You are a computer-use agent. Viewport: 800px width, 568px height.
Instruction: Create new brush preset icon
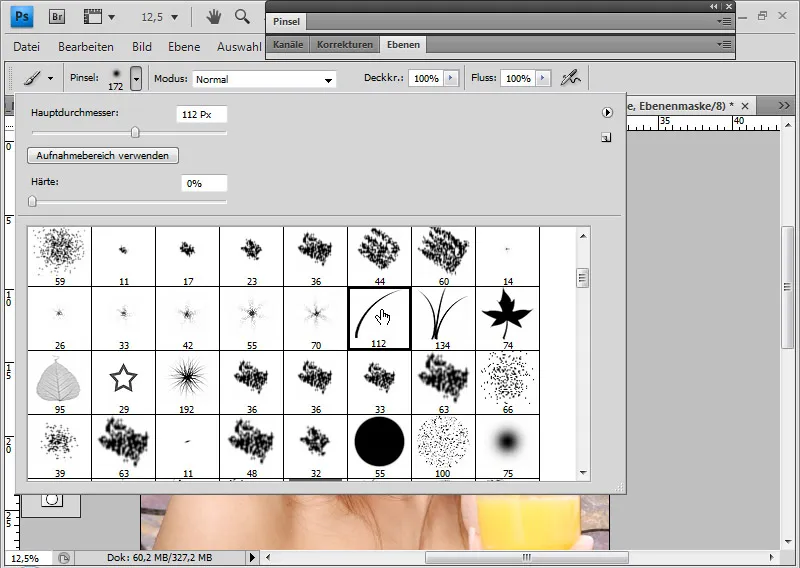pyautogui.click(x=606, y=137)
